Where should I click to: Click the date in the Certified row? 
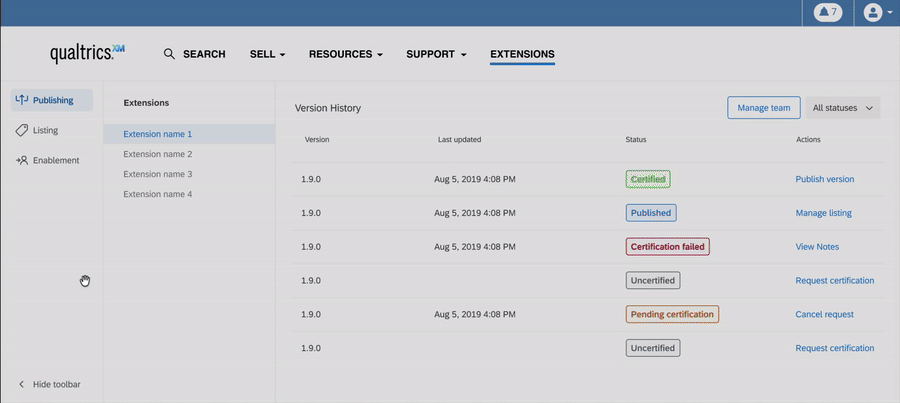475,179
